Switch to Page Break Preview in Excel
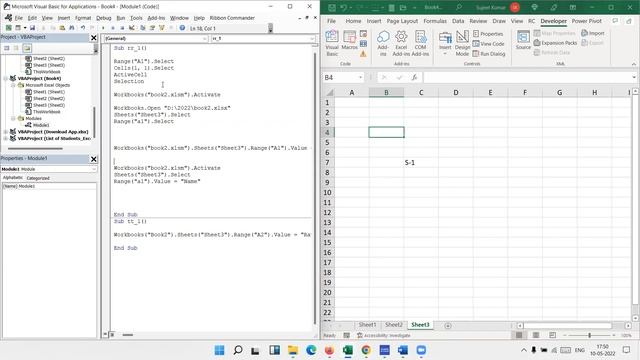The image size is (640, 360). (x=552, y=335)
